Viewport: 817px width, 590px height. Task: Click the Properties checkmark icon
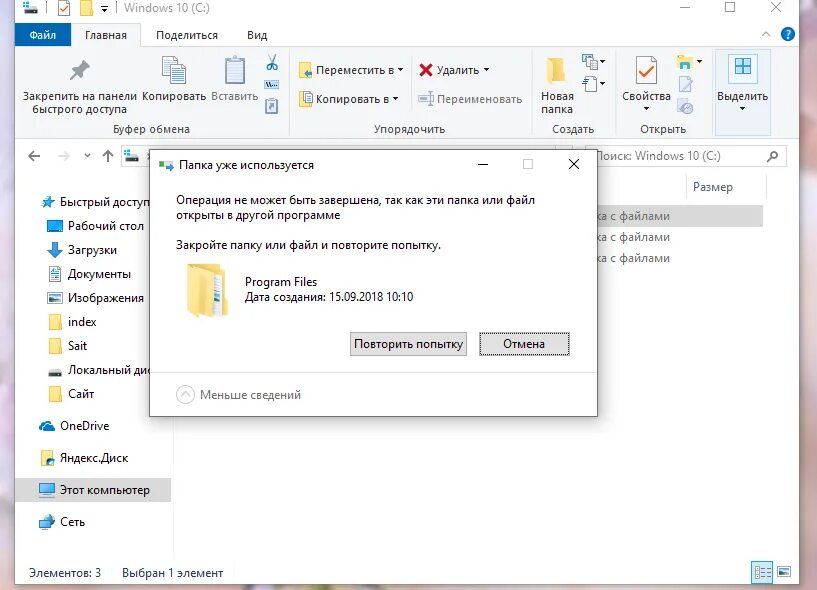pos(646,70)
